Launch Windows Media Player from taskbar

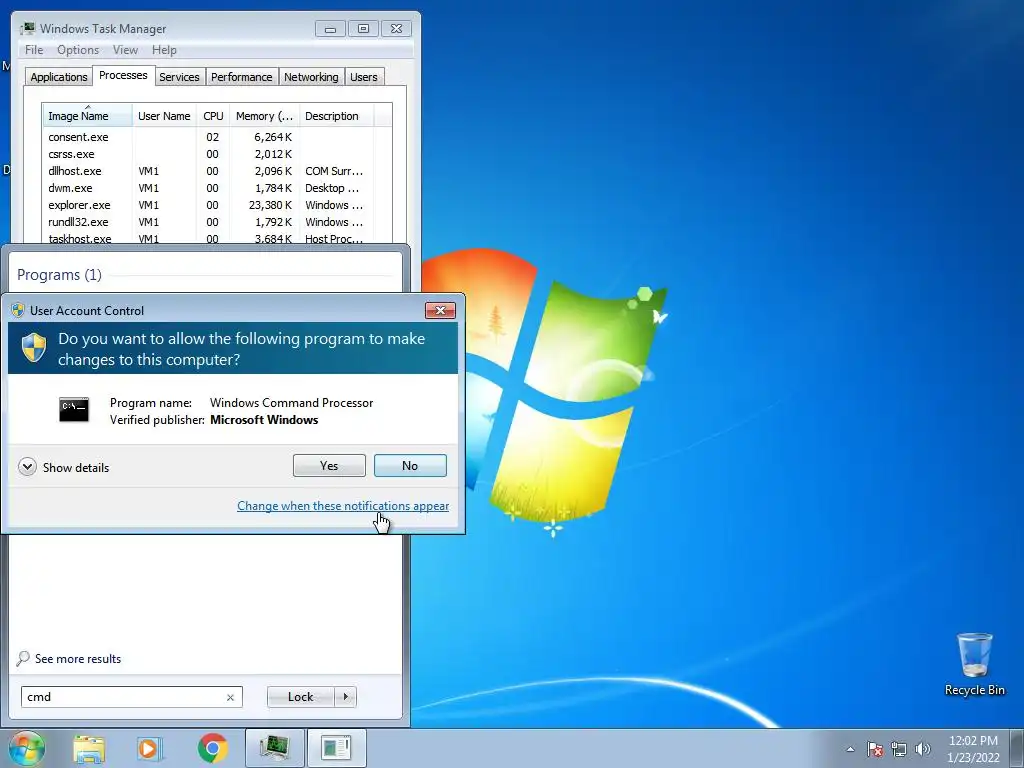pyautogui.click(x=150, y=748)
